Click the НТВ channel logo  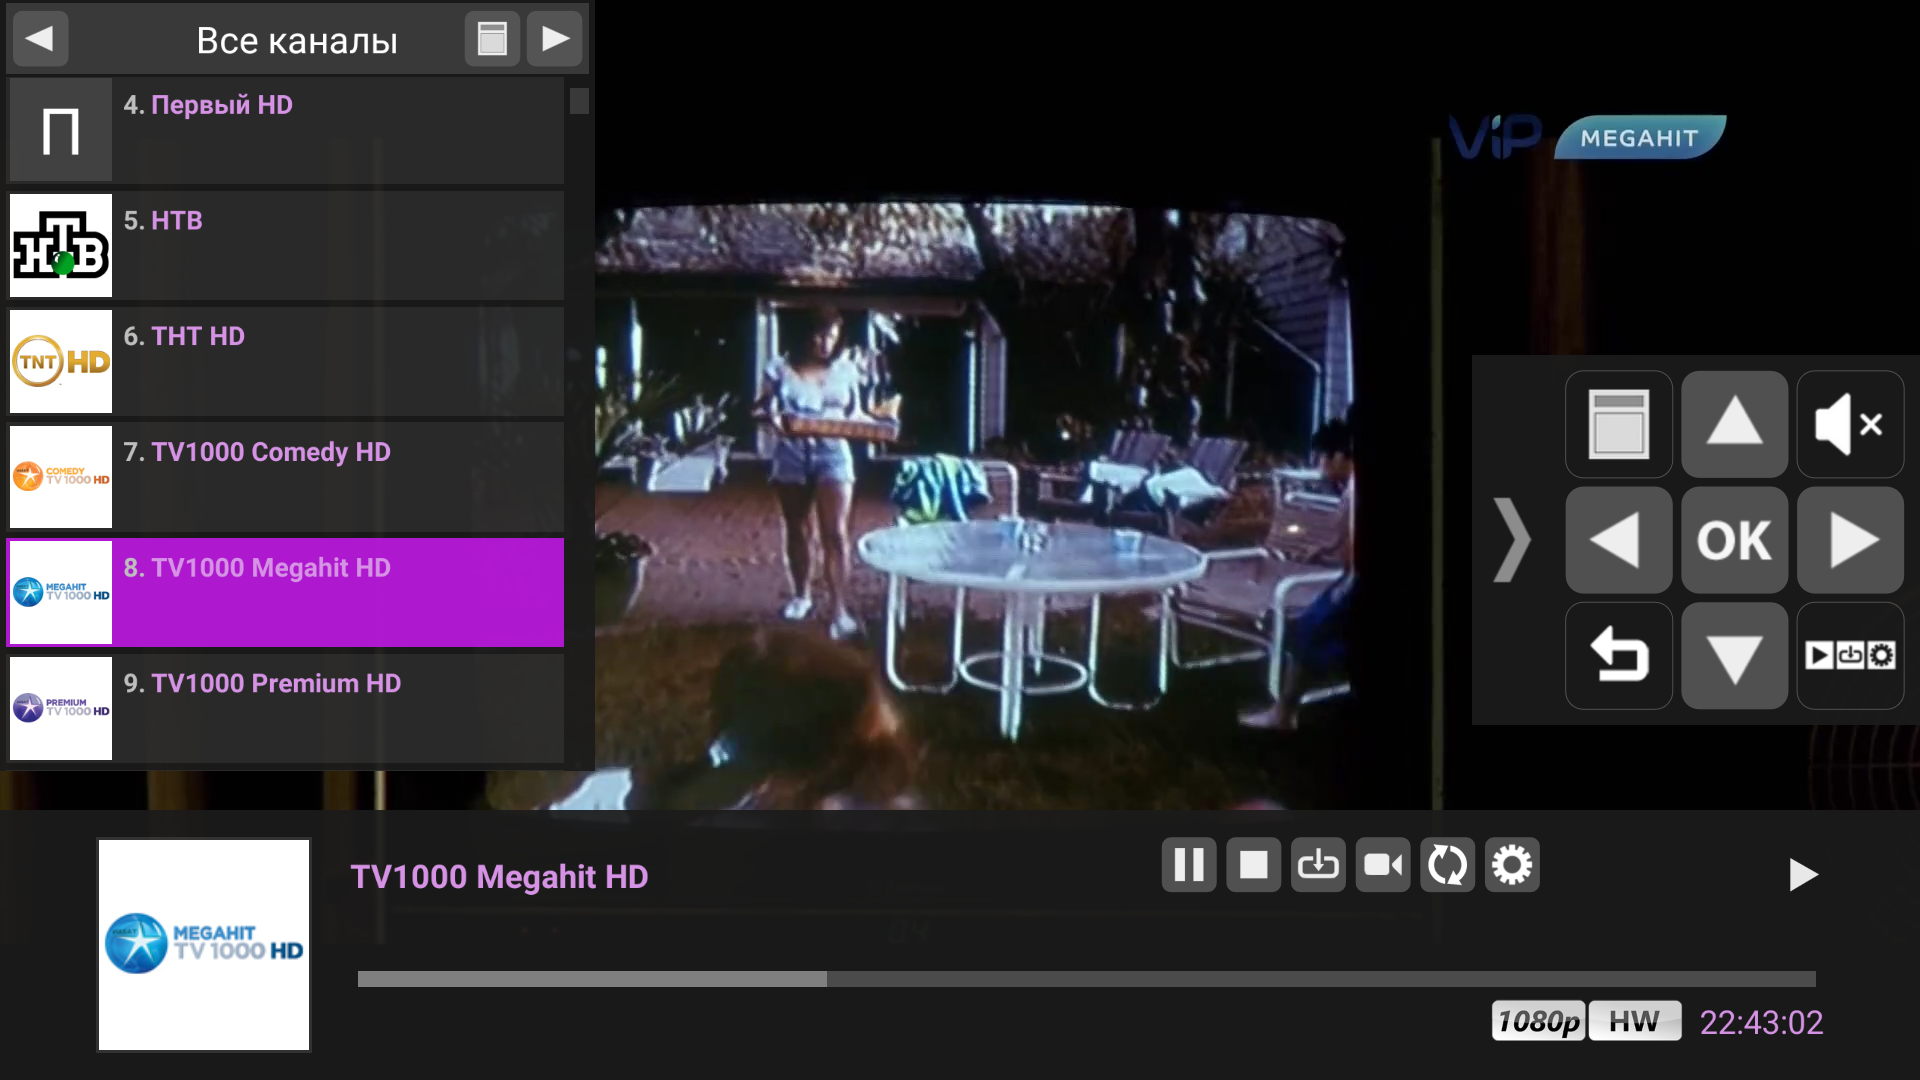pyautogui.click(x=61, y=246)
